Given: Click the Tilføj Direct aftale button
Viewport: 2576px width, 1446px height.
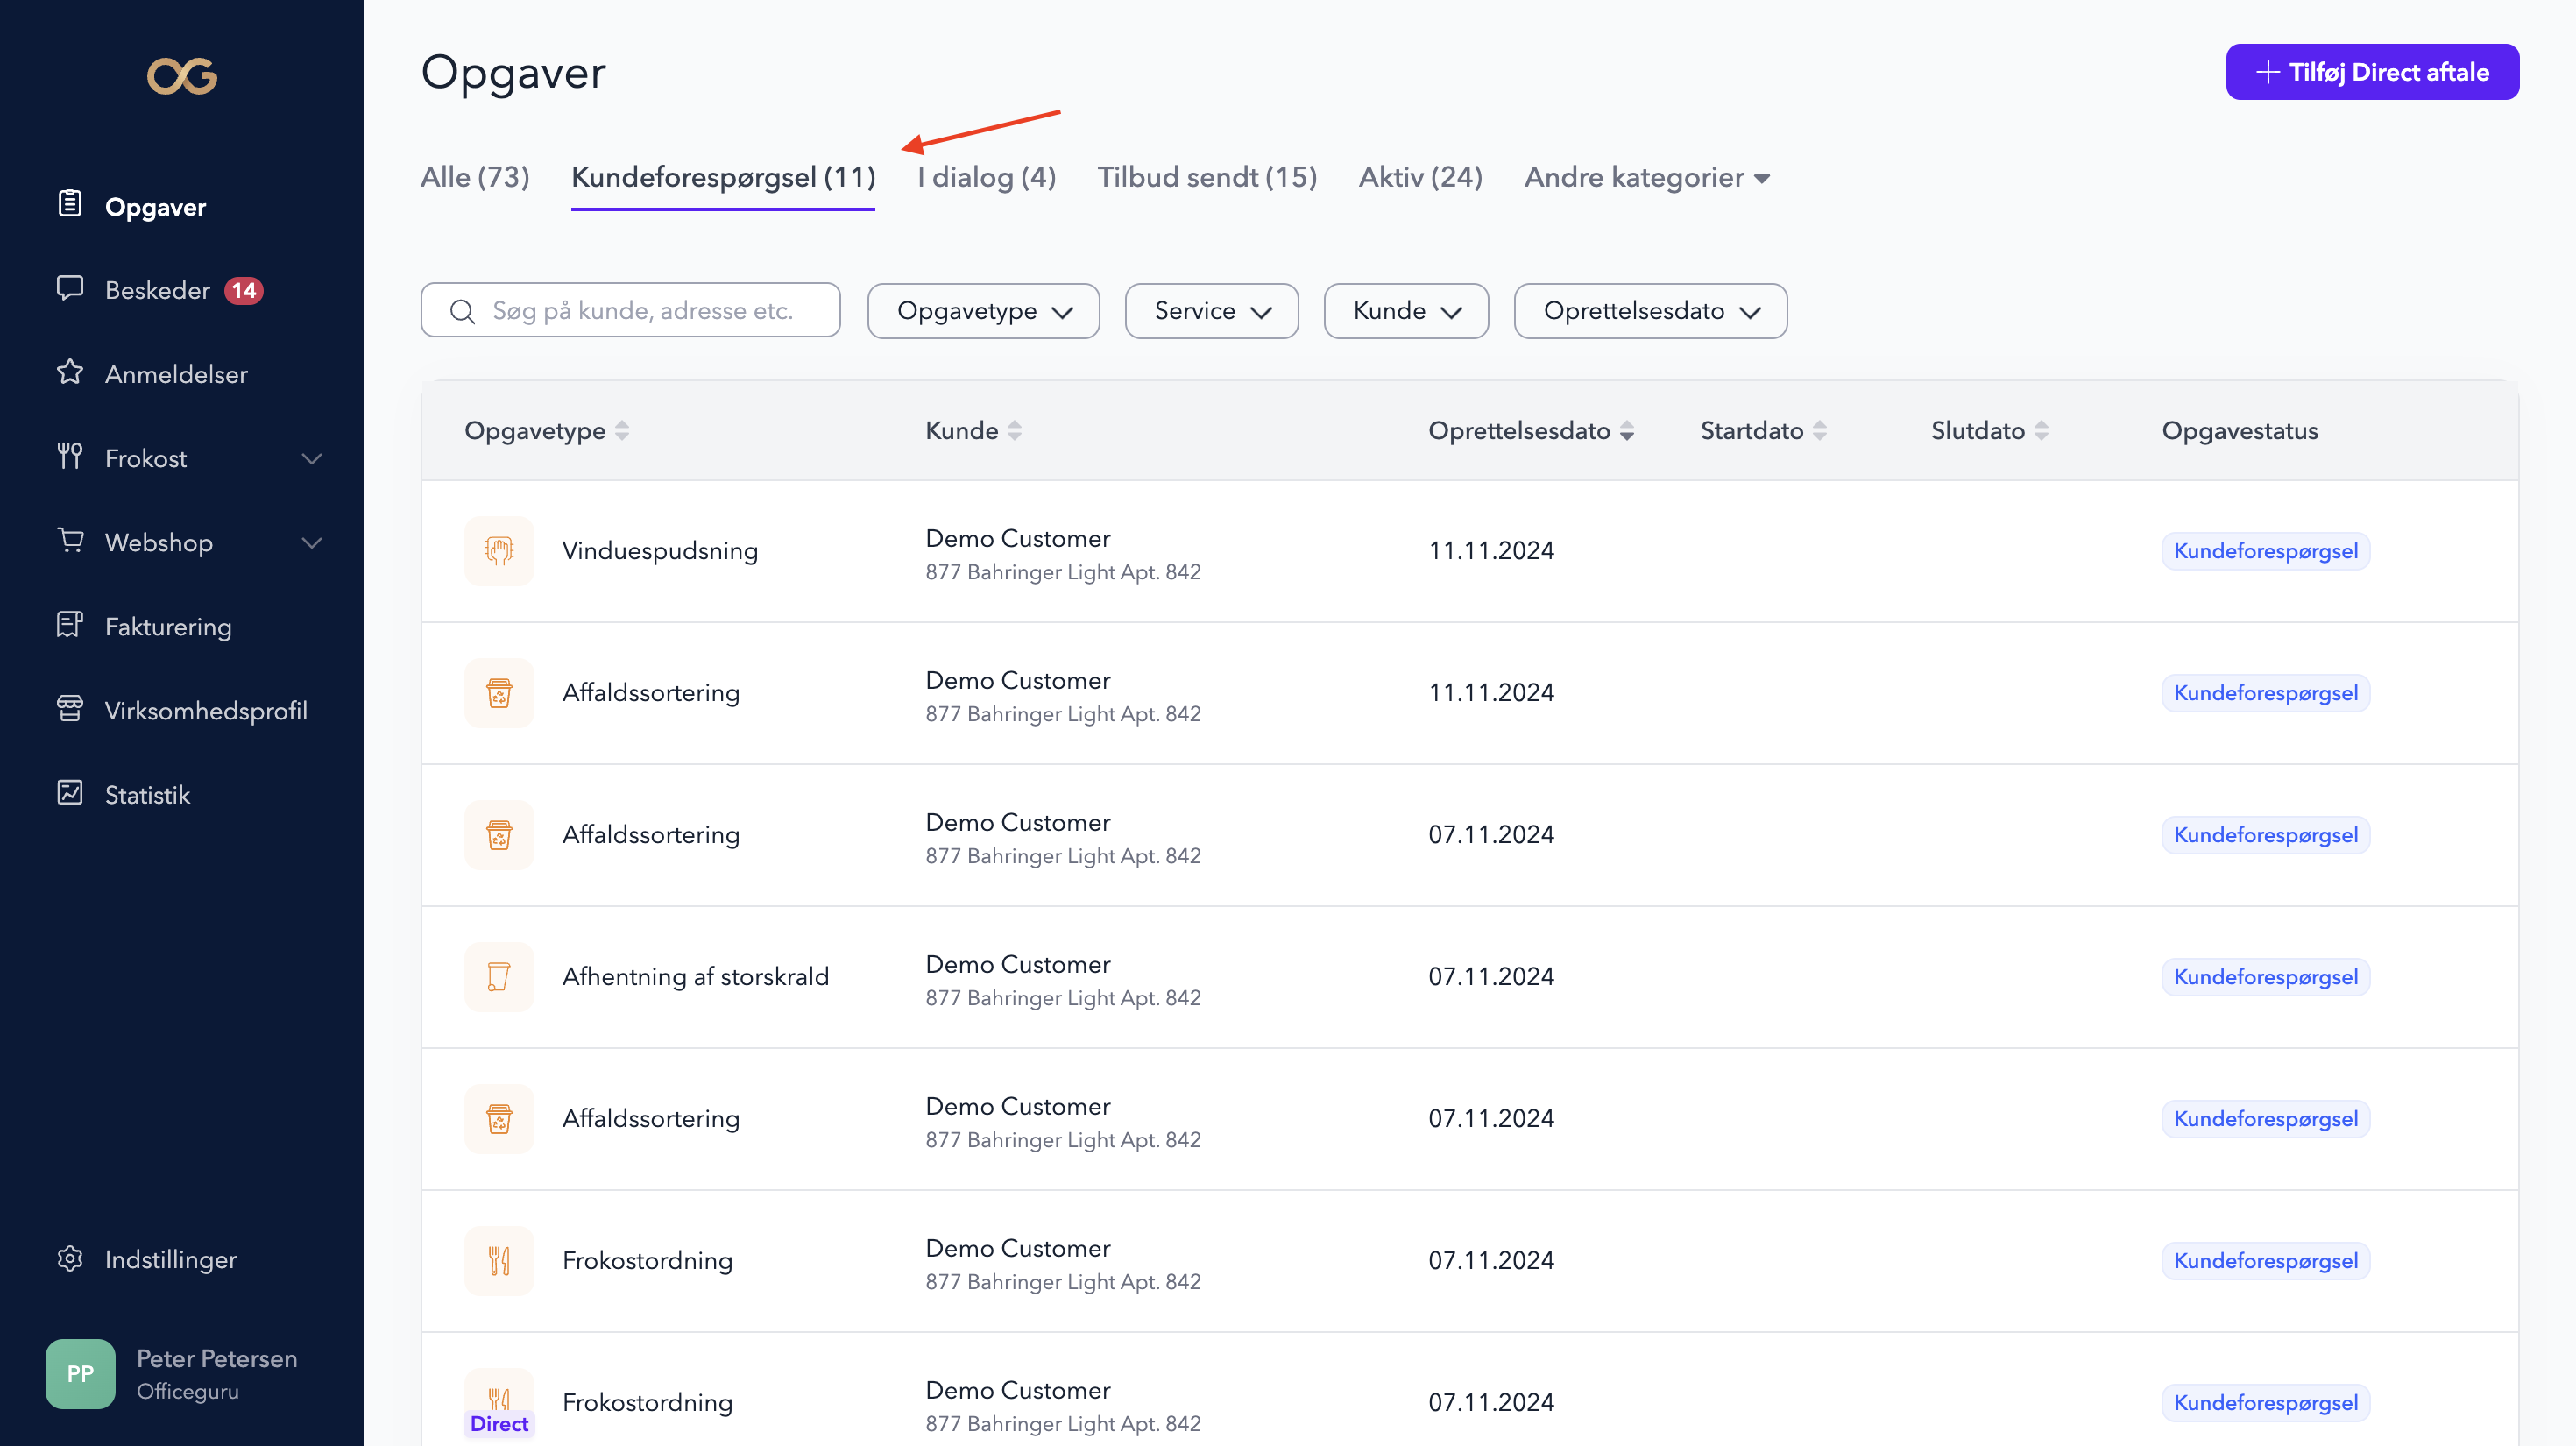Looking at the screenshot, I should tap(2371, 72).
